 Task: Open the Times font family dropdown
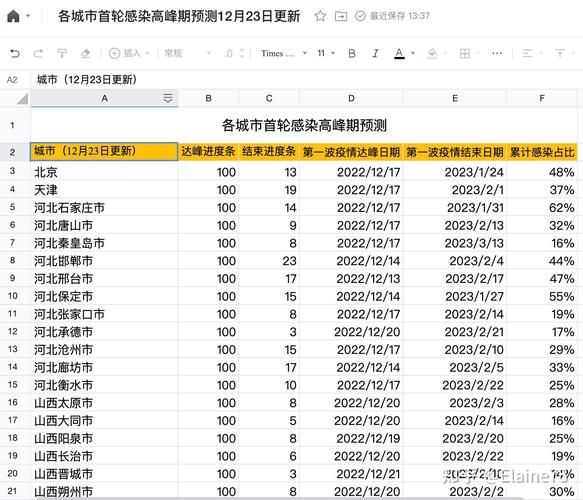coord(284,54)
